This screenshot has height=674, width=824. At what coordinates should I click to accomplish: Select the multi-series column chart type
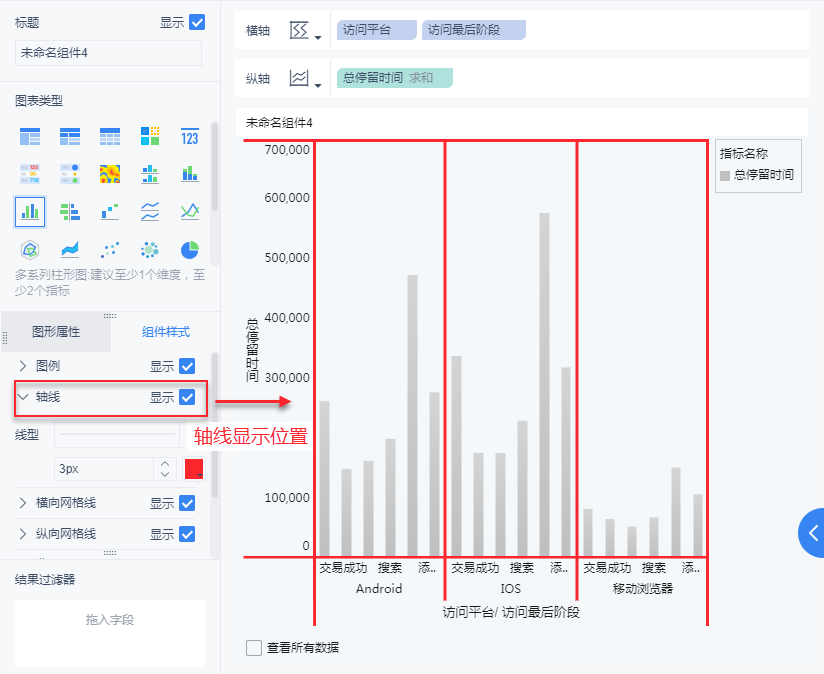(30, 212)
